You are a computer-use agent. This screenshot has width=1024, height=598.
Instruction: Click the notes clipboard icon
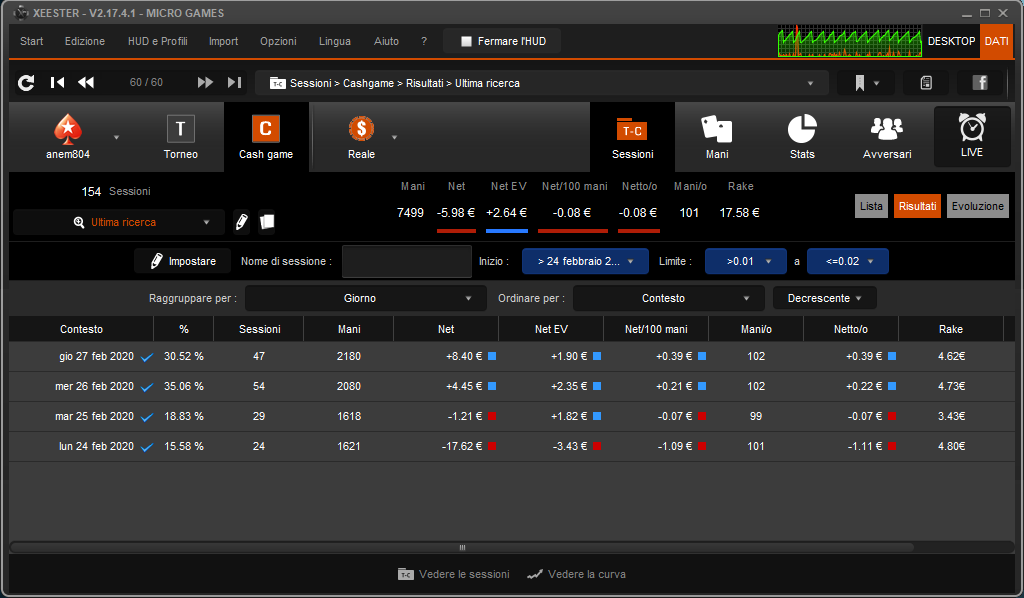pos(926,83)
